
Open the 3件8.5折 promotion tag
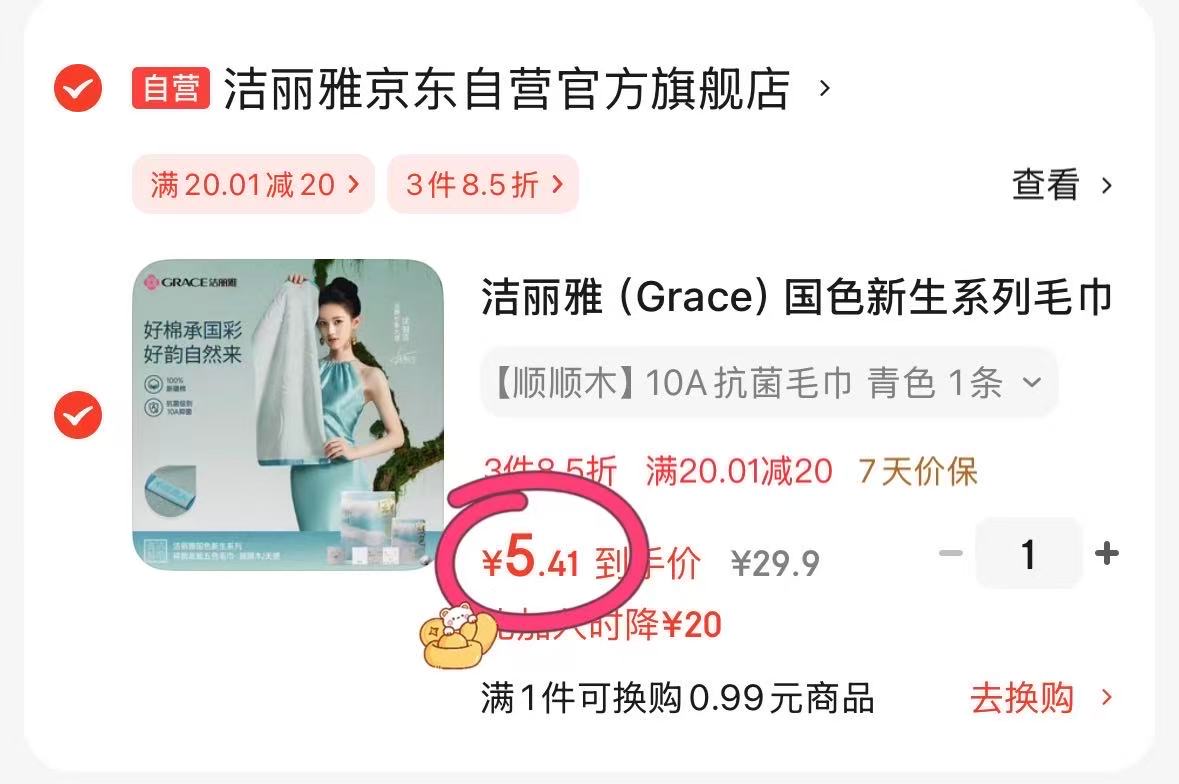point(483,184)
